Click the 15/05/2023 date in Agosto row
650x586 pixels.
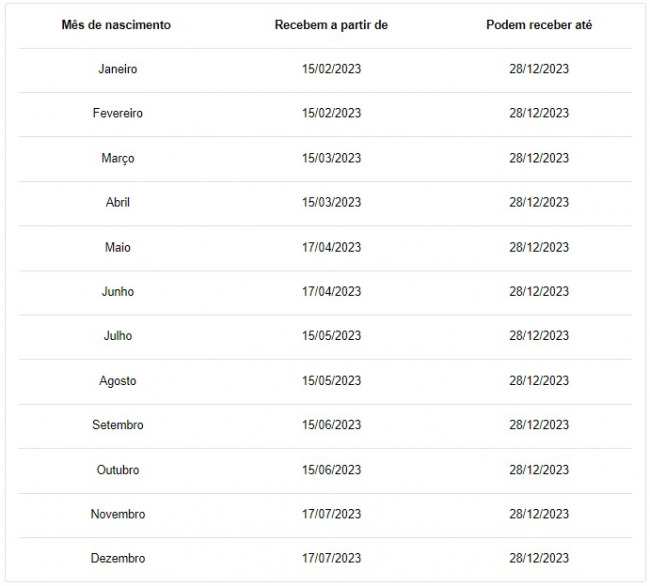click(x=331, y=381)
